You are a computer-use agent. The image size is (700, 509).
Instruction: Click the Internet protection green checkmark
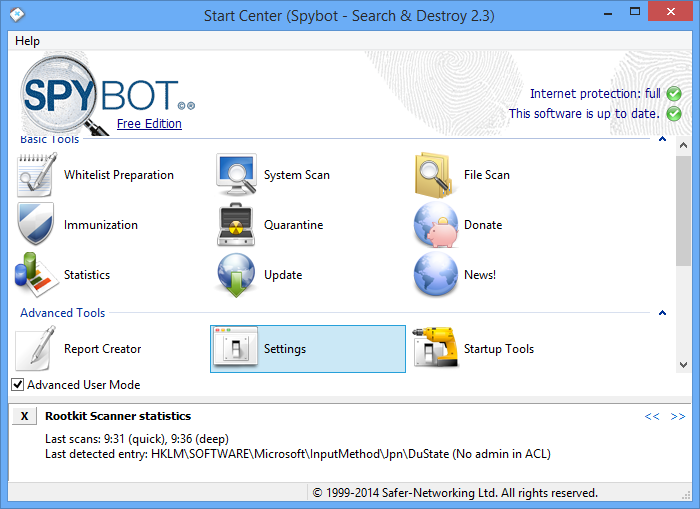coord(674,94)
